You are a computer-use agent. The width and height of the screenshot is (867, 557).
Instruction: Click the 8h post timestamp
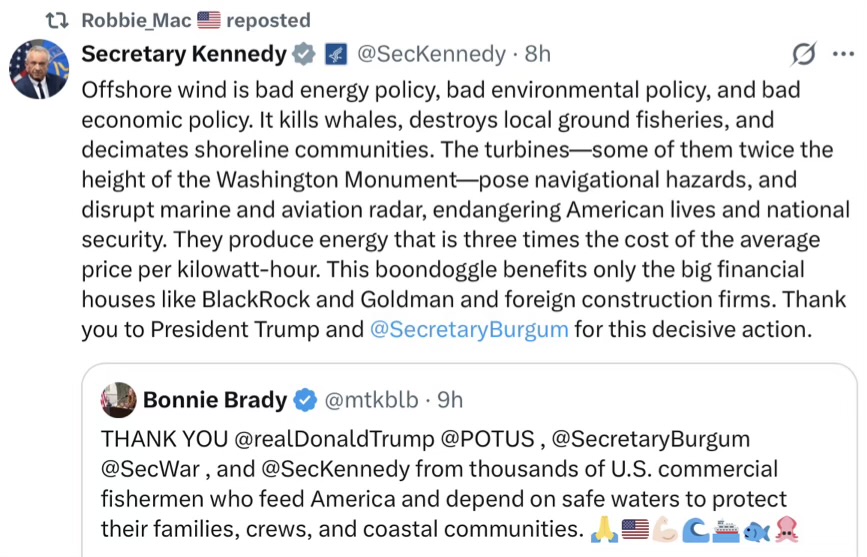538,54
